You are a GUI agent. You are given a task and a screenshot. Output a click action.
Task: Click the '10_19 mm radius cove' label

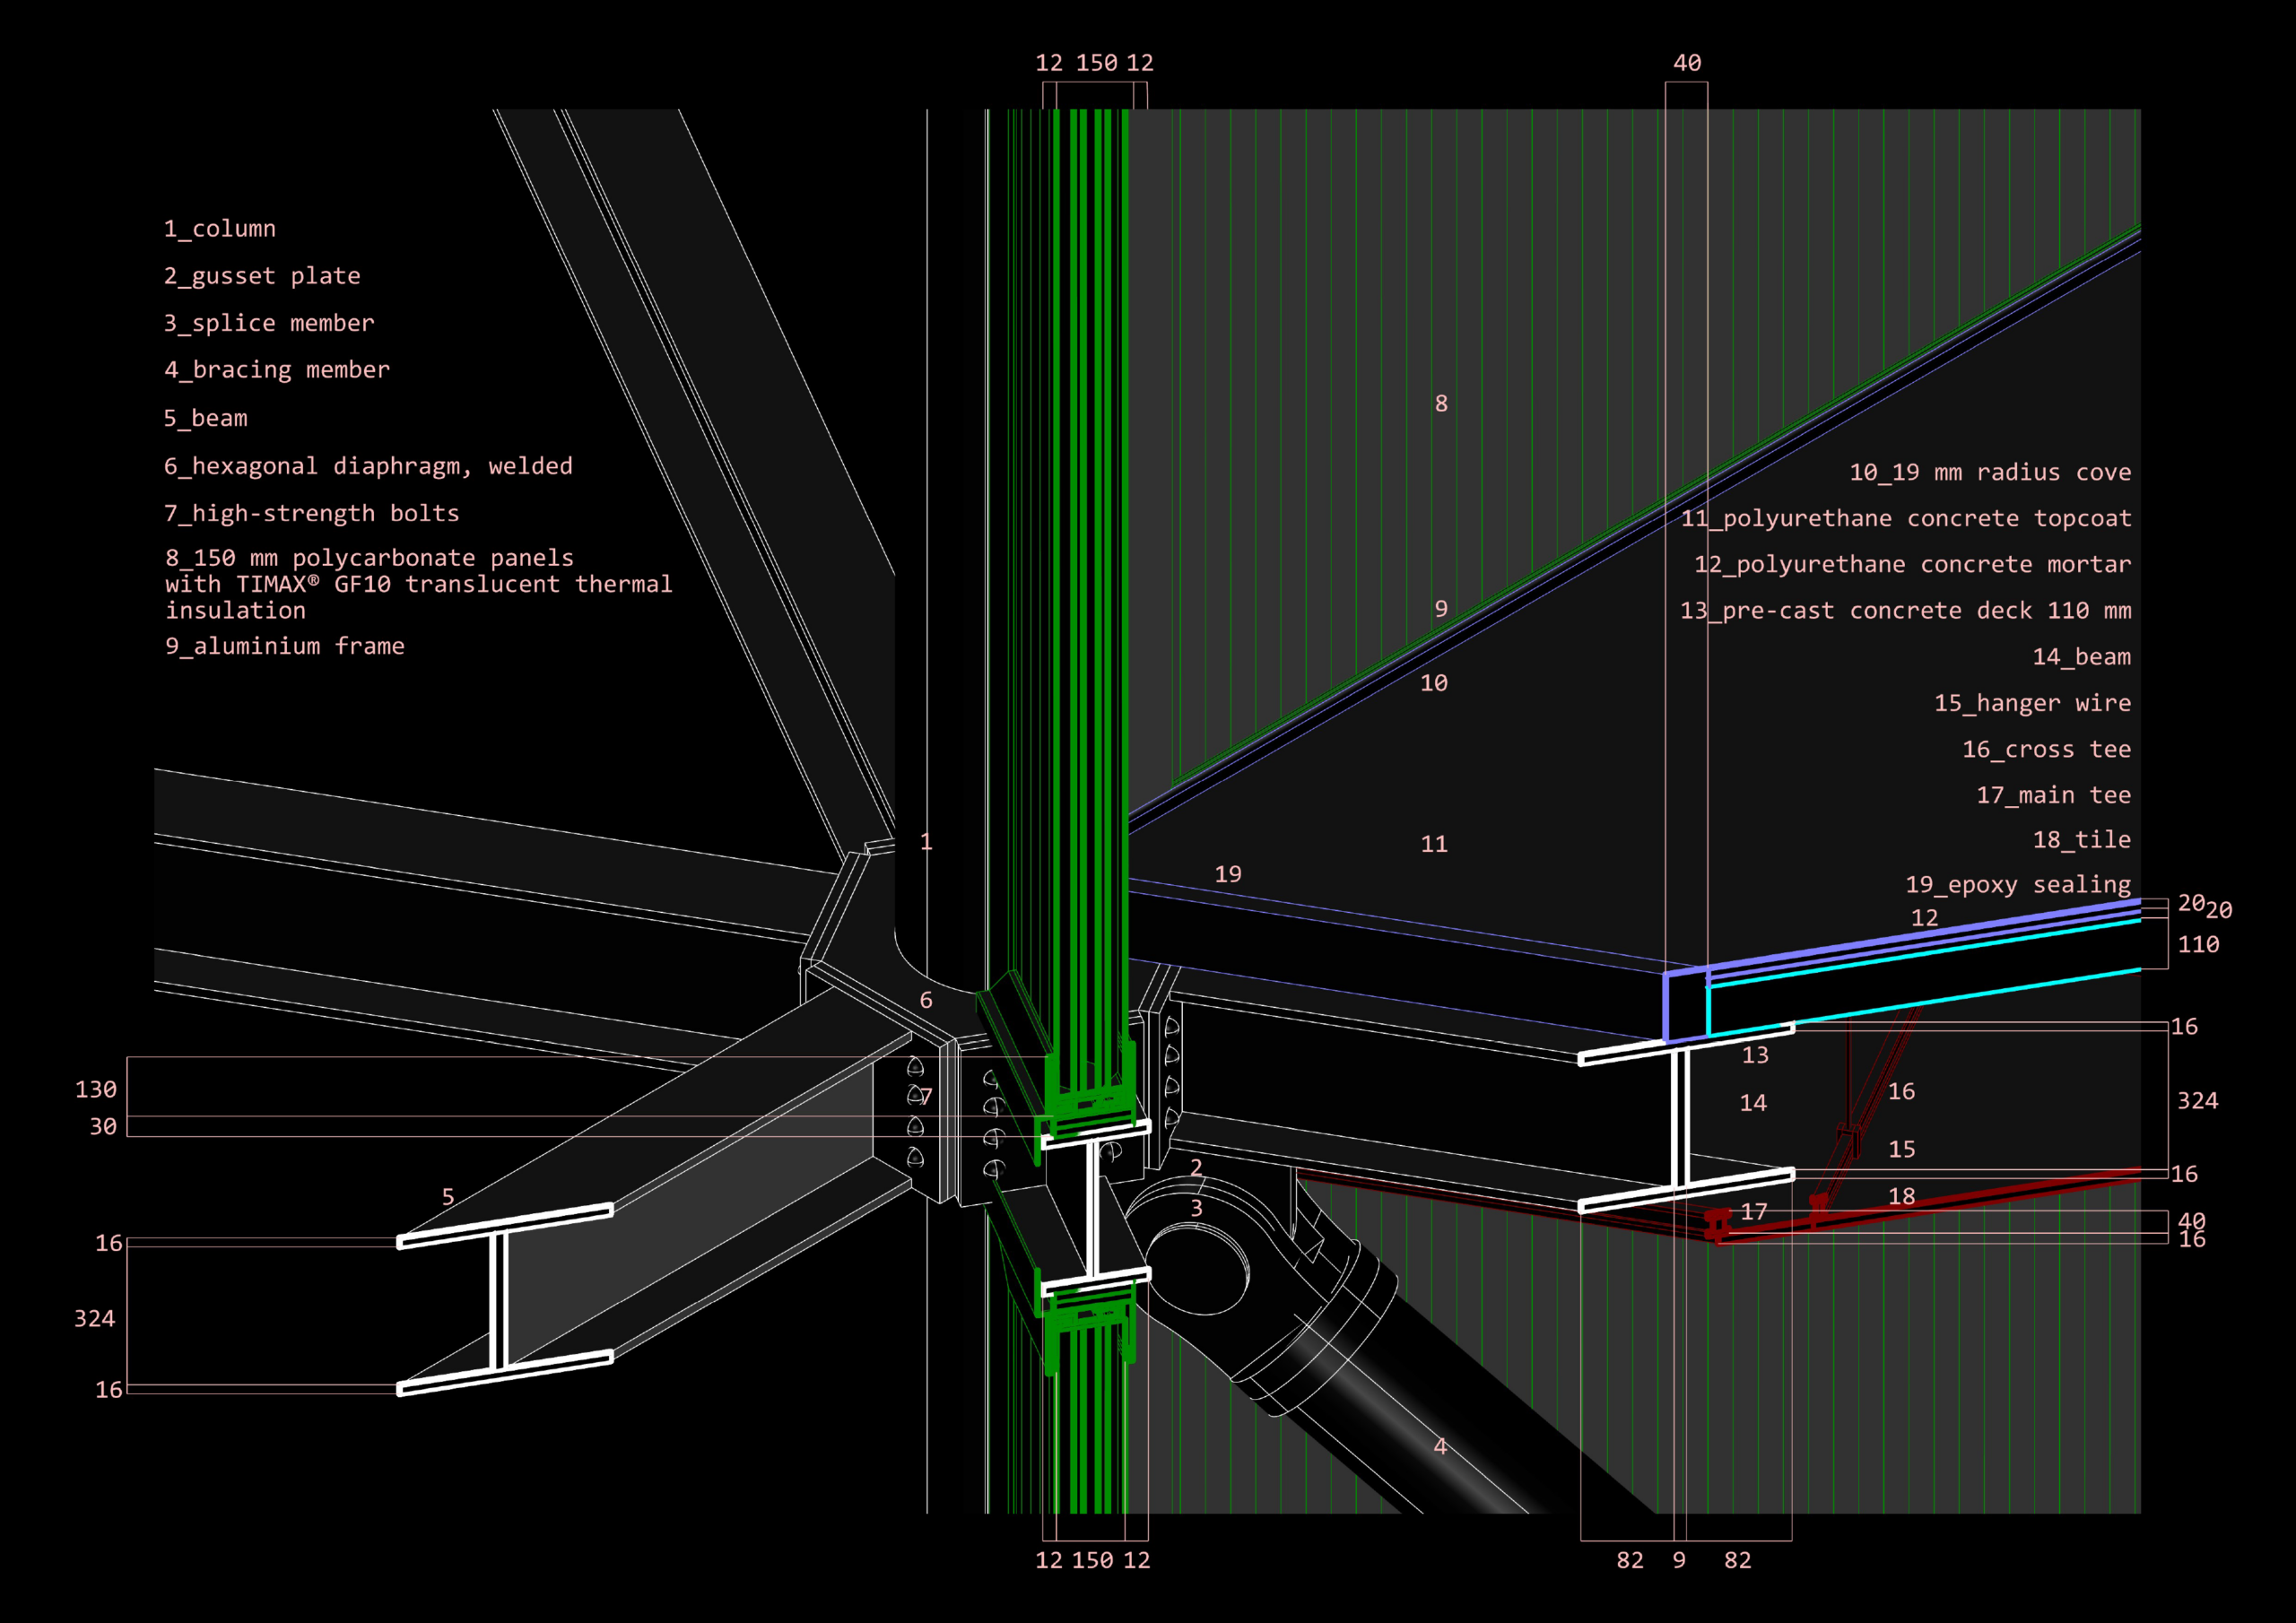(x=1989, y=472)
